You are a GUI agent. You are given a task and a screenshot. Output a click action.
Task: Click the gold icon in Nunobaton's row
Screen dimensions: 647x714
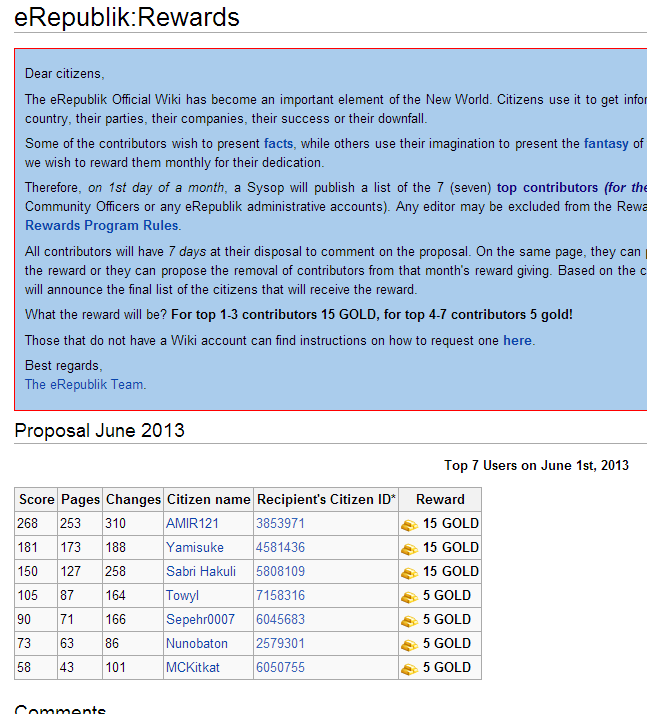click(409, 645)
